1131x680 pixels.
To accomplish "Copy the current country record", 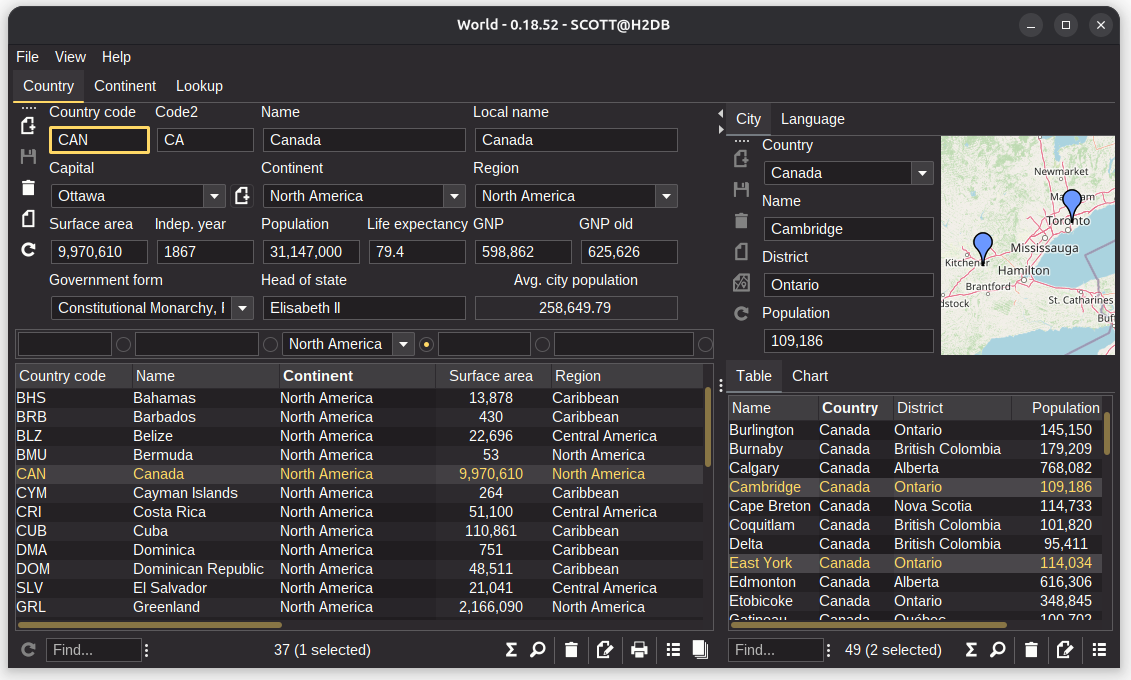I will pos(27,219).
